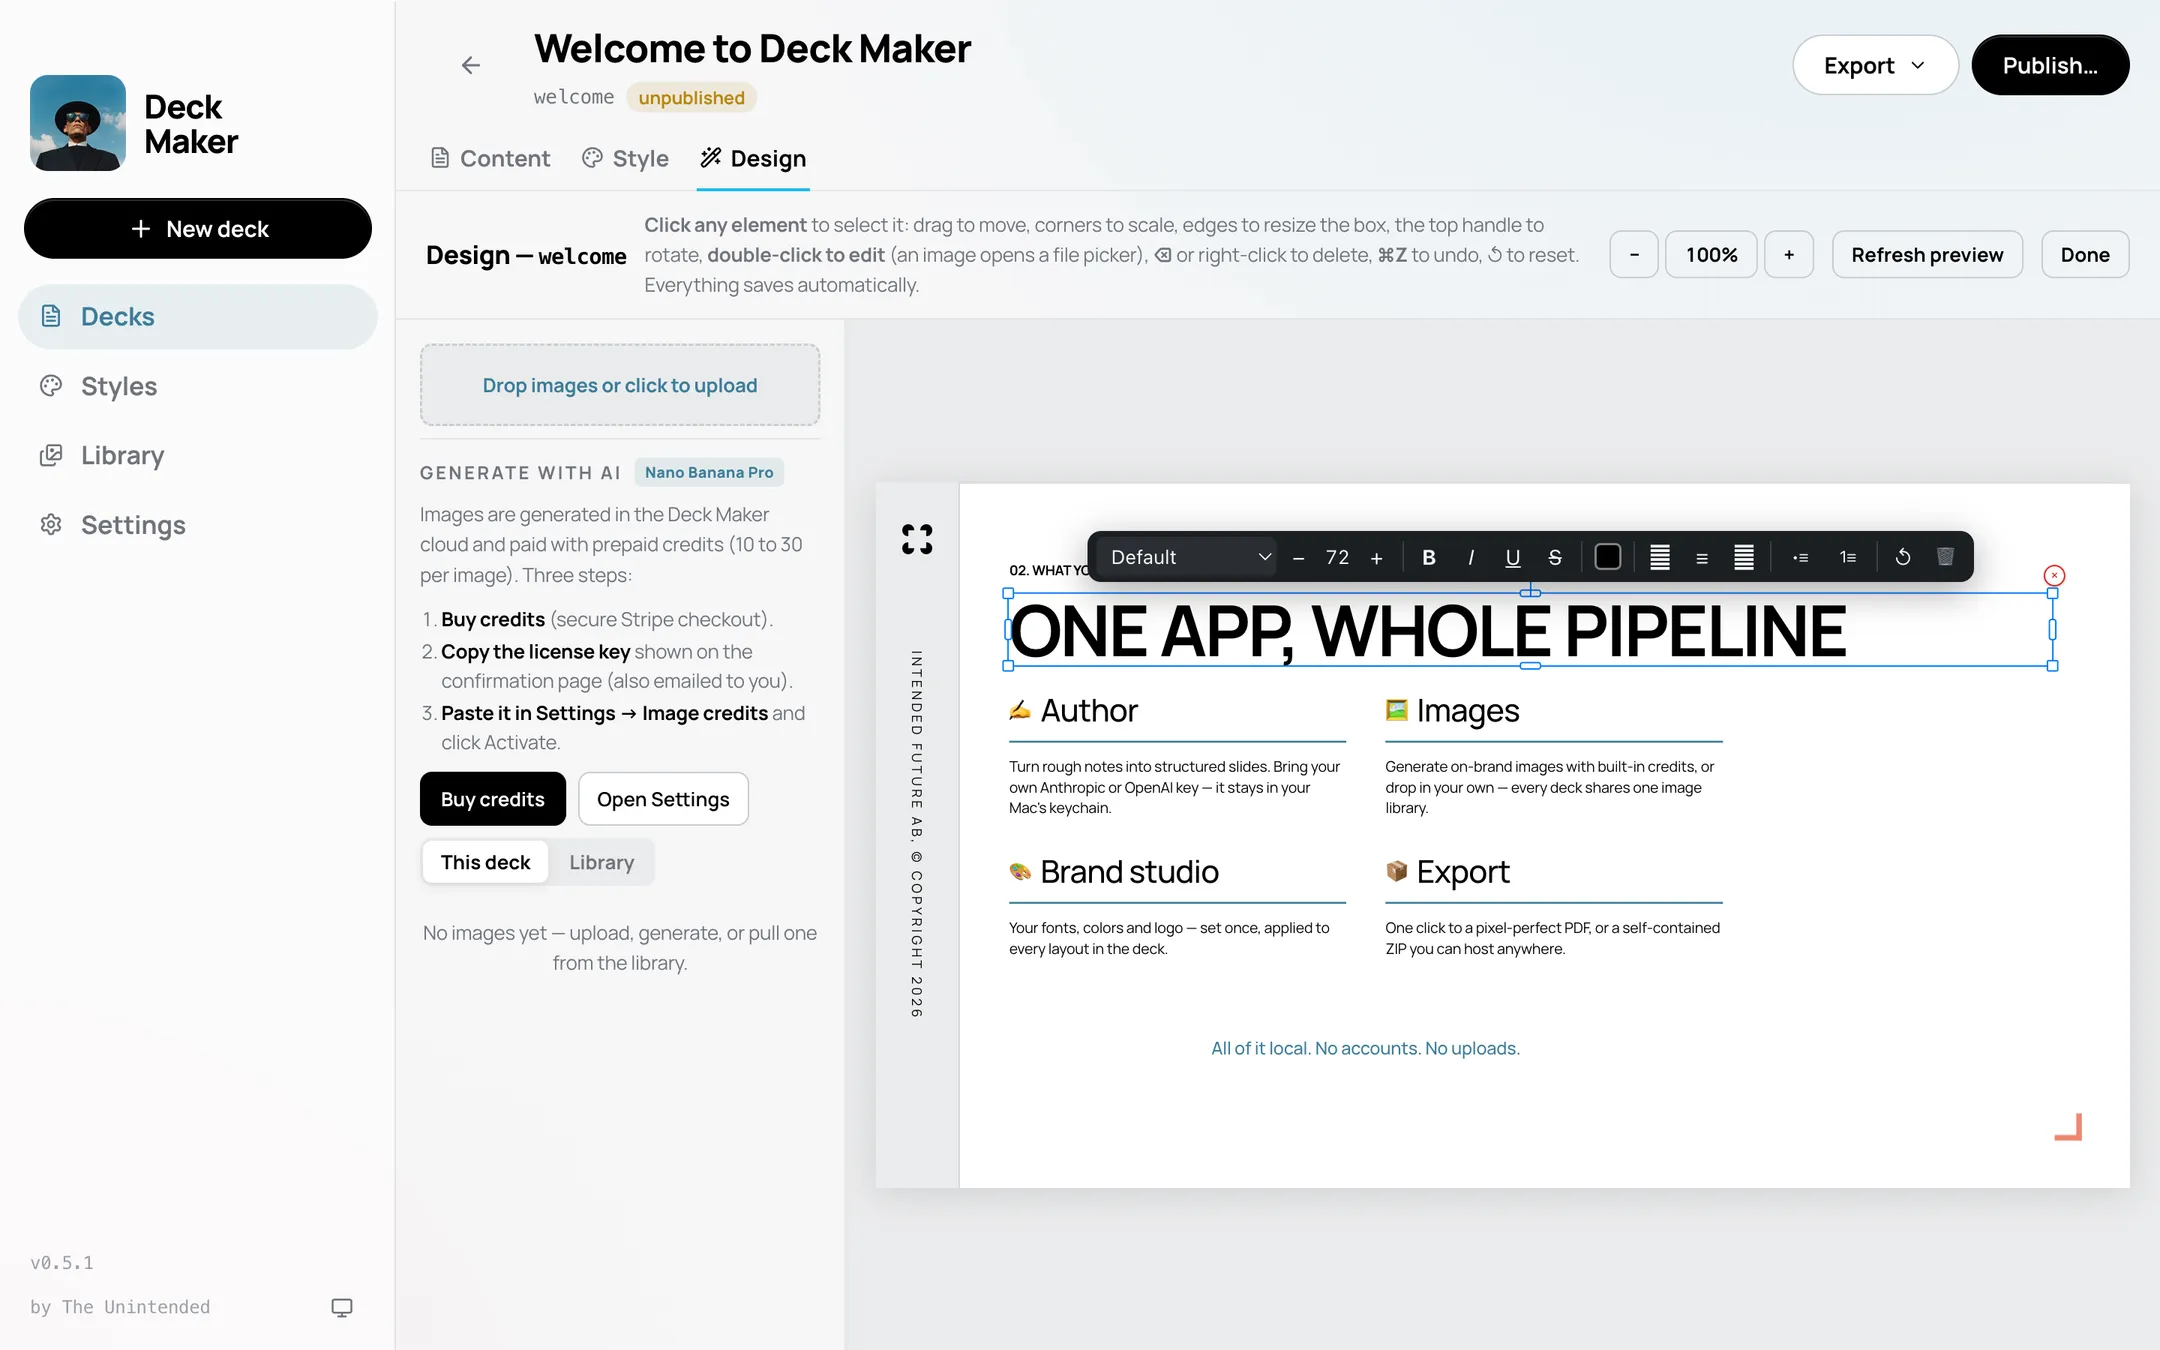The height and width of the screenshot is (1350, 2160).
Task: Select the This deck image source
Action: (x=485, y=862)
